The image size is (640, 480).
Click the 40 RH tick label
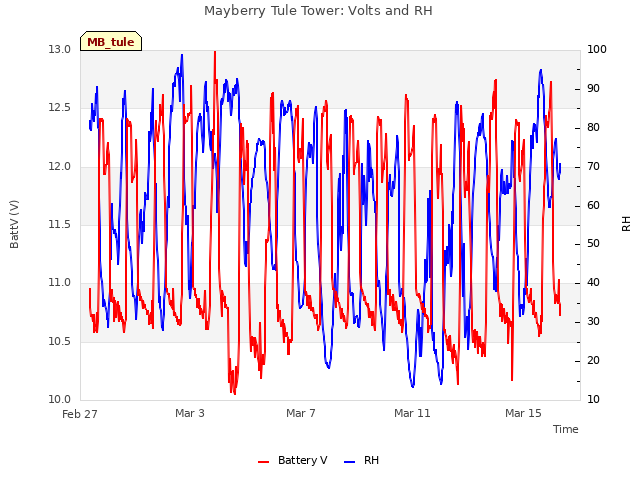593,282
